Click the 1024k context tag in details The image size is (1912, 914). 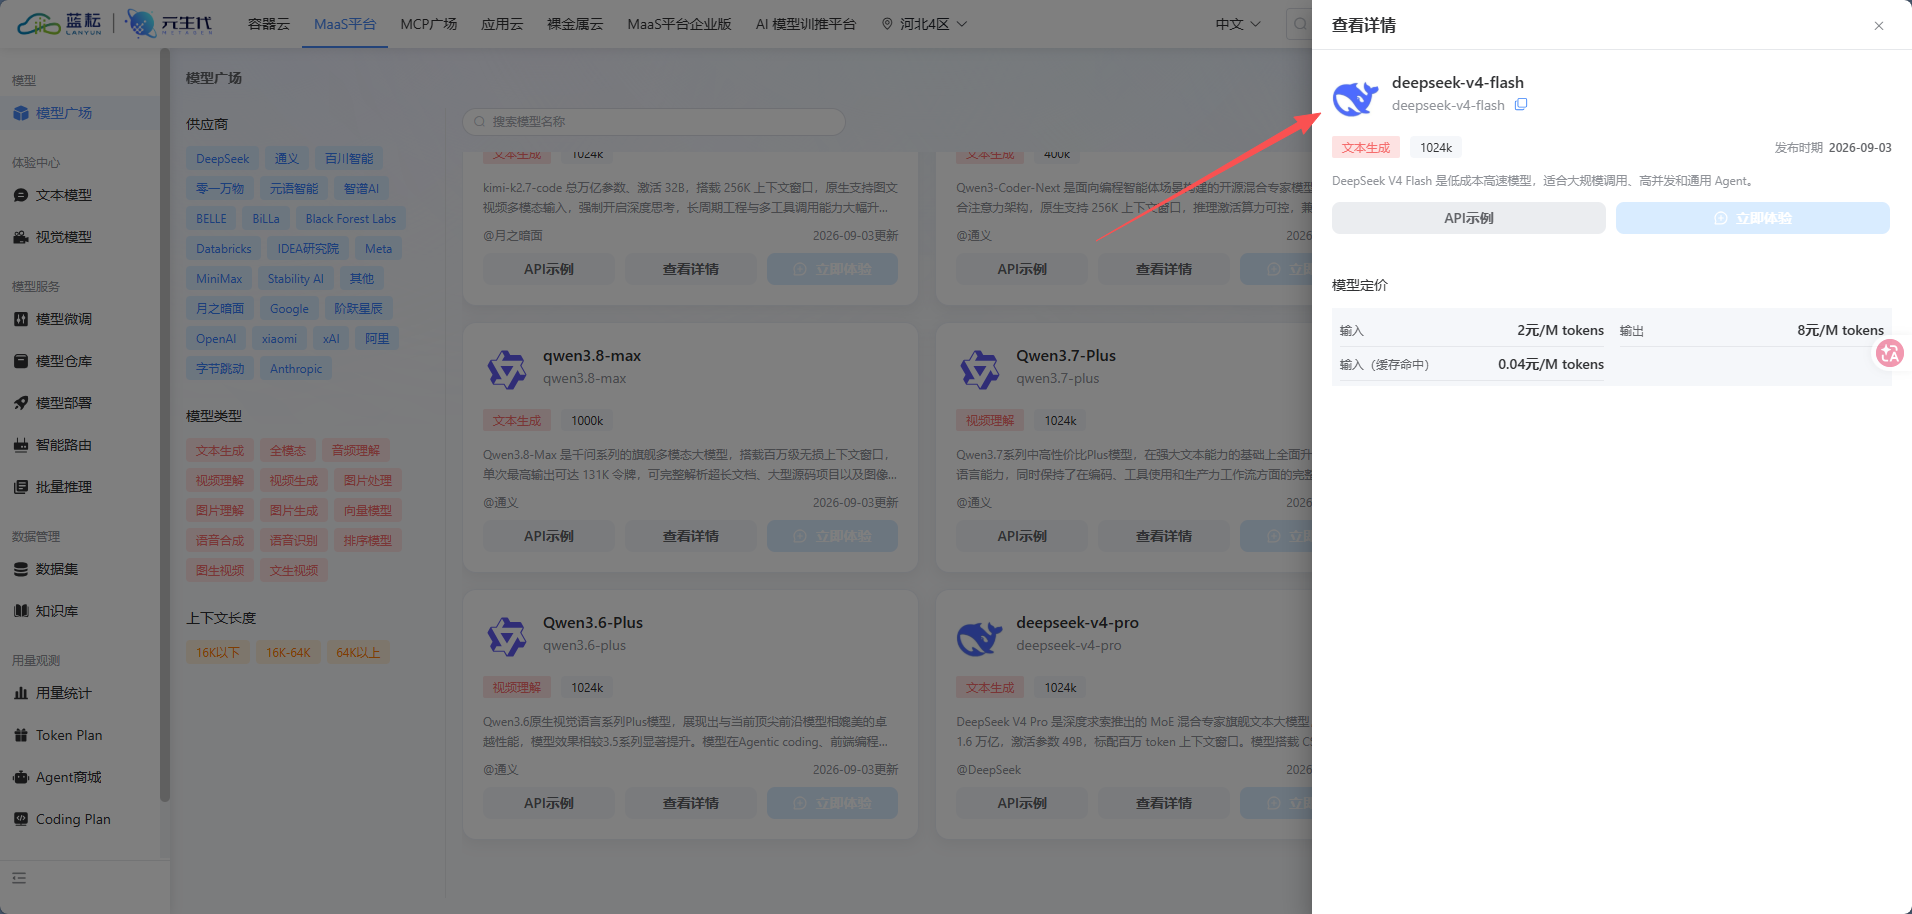(1436, 148)
